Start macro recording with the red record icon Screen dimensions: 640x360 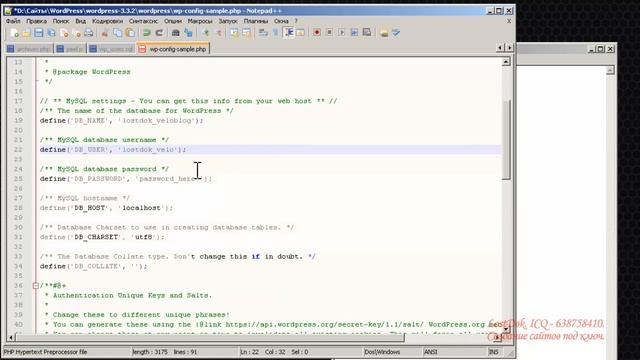pyautogui.click(x=317, y=33)
